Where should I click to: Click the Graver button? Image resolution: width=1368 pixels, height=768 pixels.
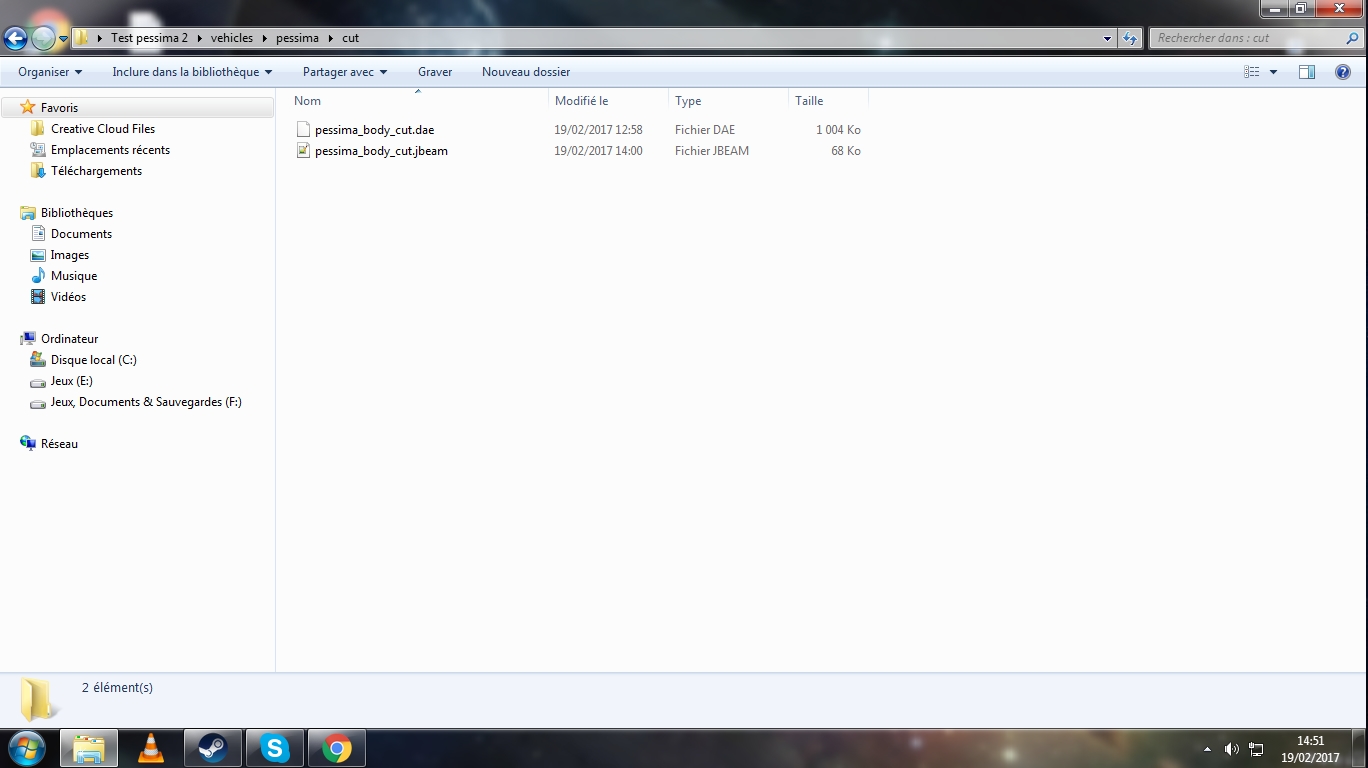pos(435,72)
